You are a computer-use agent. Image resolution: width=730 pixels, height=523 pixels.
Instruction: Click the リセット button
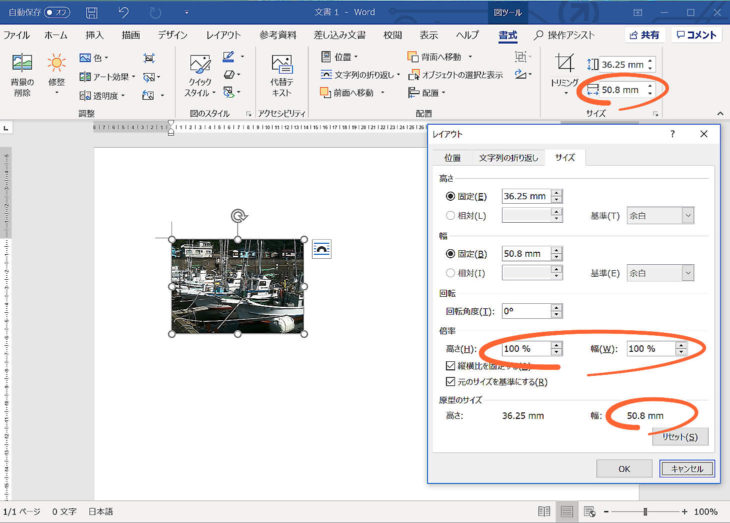pos(679,436)
